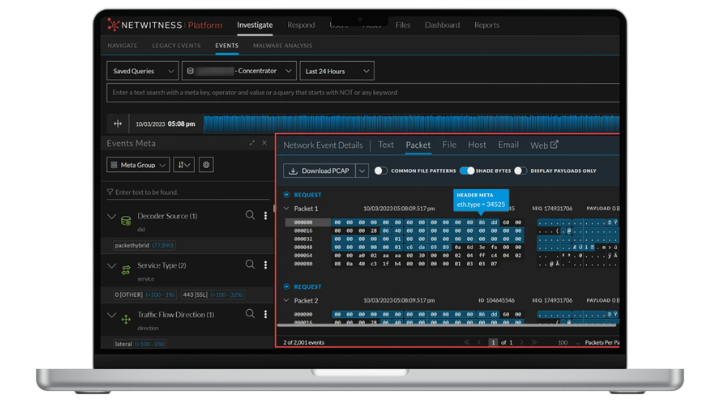
Task: Open the Concentrator service dropdown
Action: [239, 71]
